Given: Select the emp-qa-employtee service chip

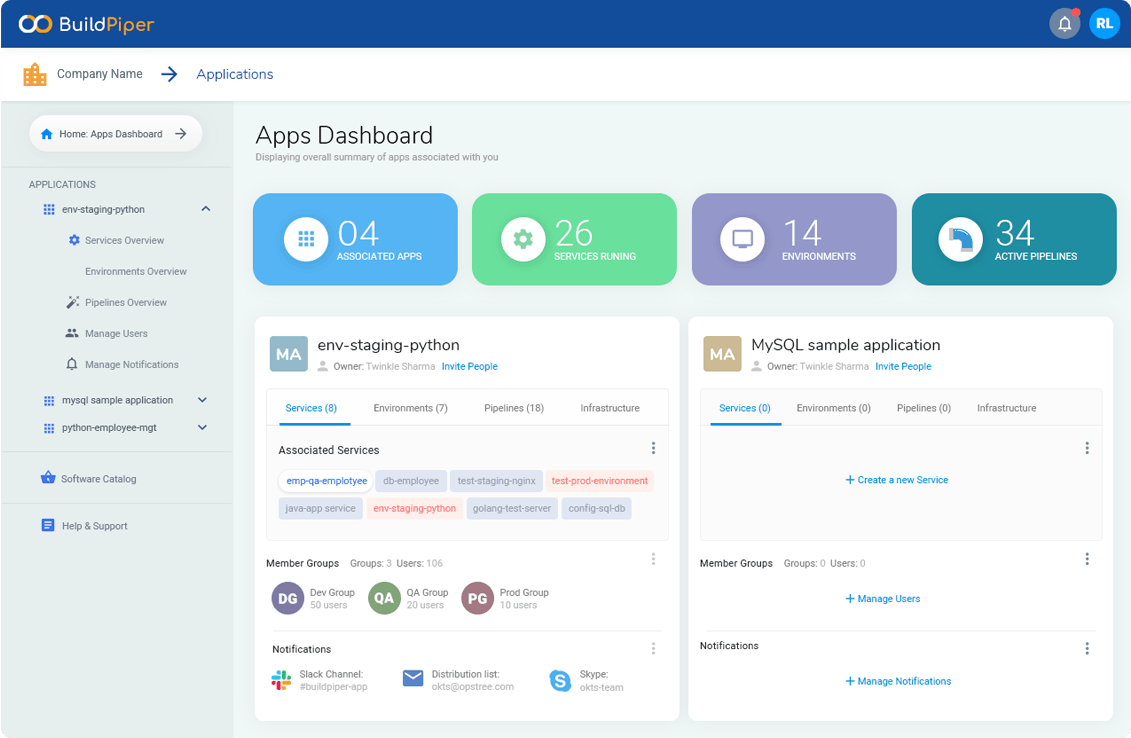Looking at the screenshot, I should (326, 481).
